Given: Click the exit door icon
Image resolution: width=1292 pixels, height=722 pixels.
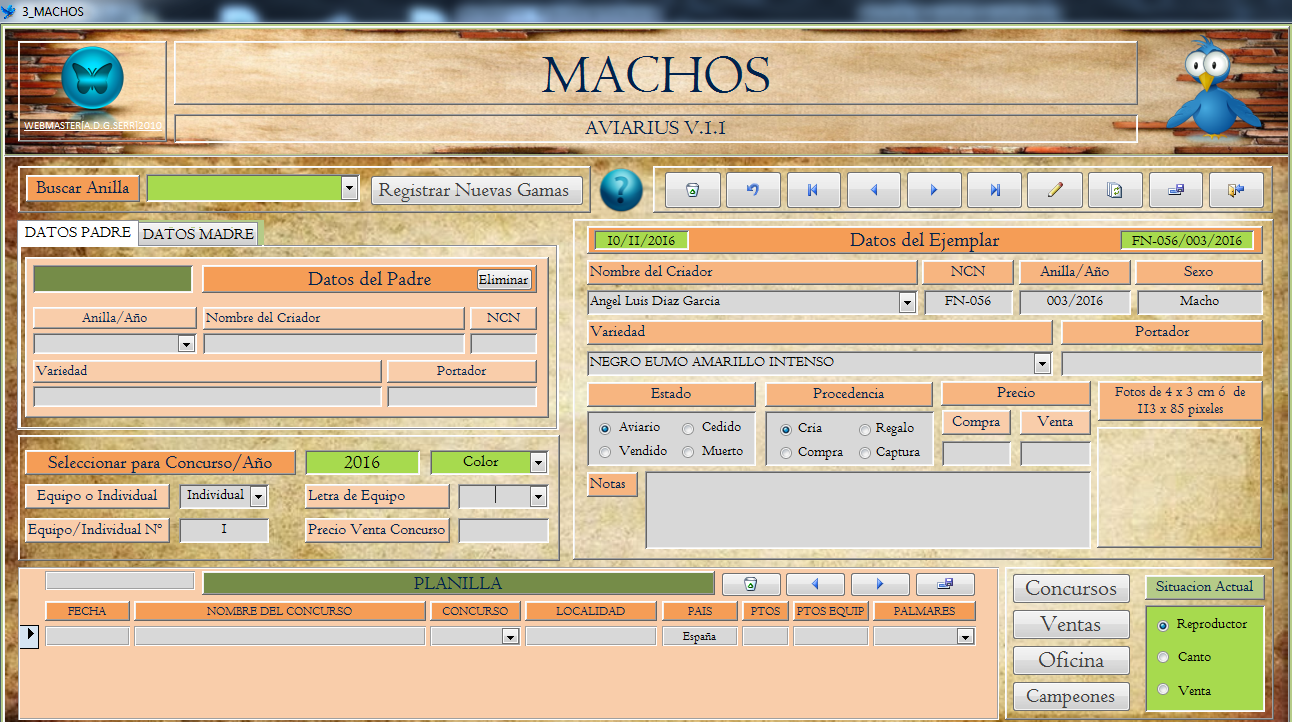Looking at the screenshot, I should (1236, 190).
